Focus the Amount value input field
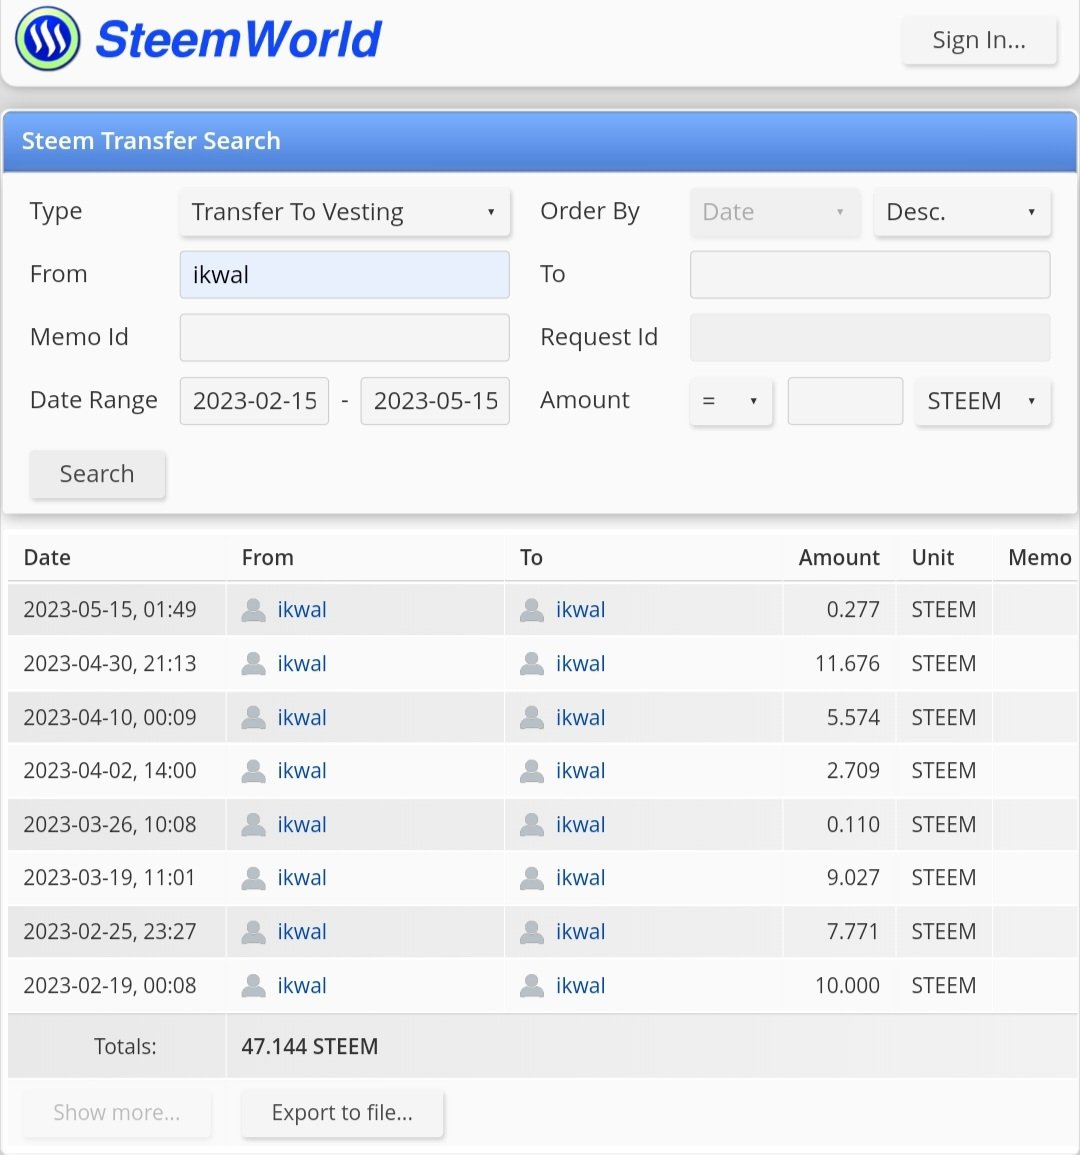Image resolution: width=1080 pixels, height=1155 pixels. [845, 401]
